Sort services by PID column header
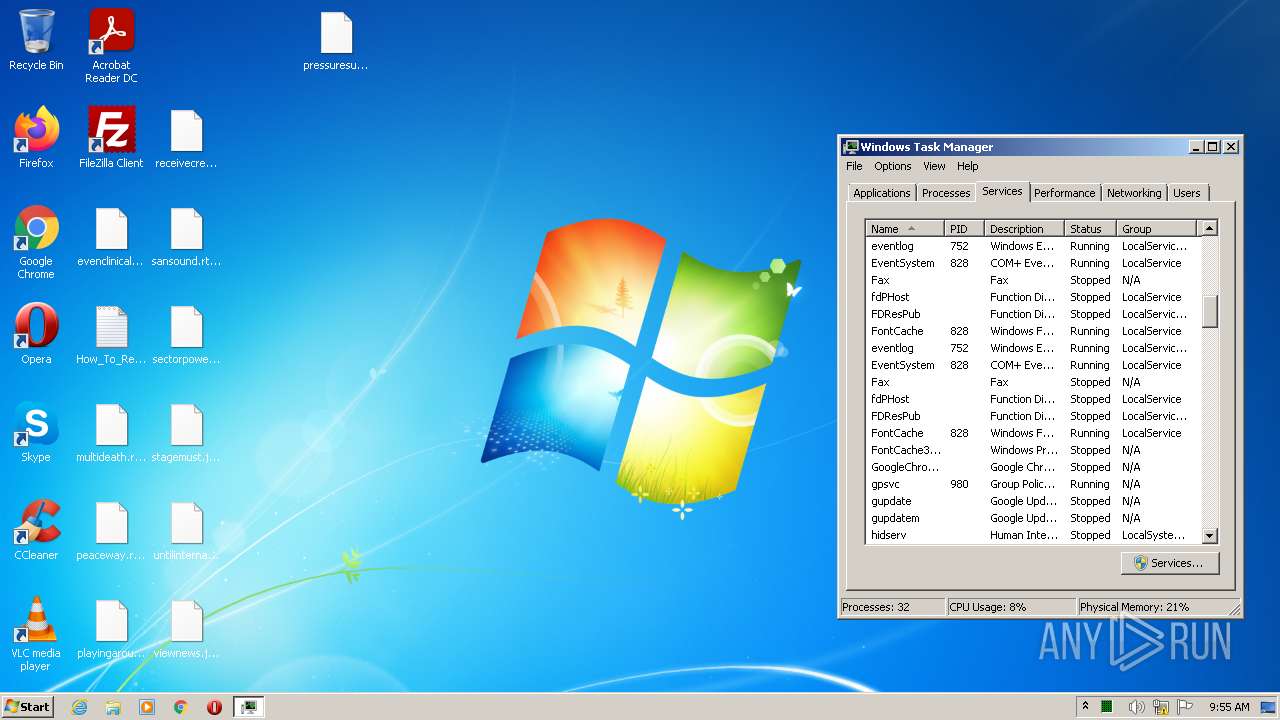 965,229
